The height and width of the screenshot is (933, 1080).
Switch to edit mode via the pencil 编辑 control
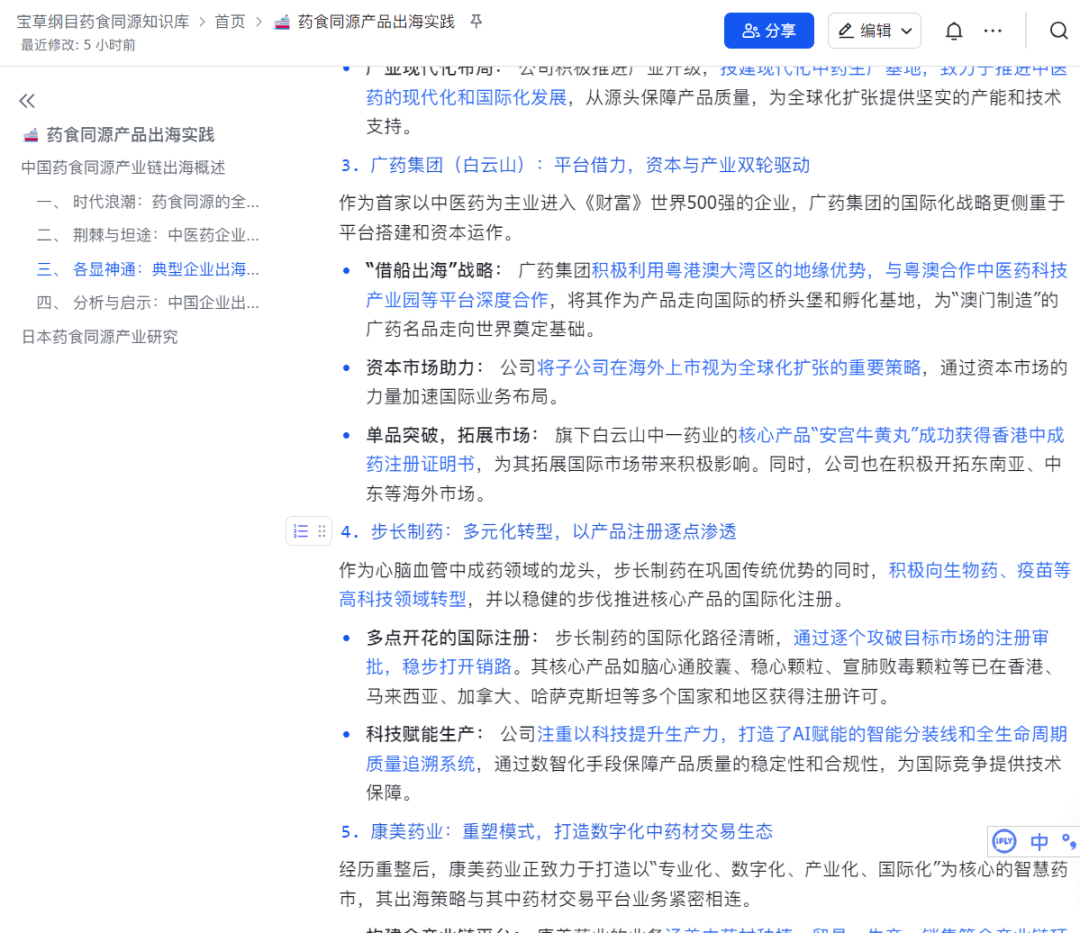[x=867, y=31]
